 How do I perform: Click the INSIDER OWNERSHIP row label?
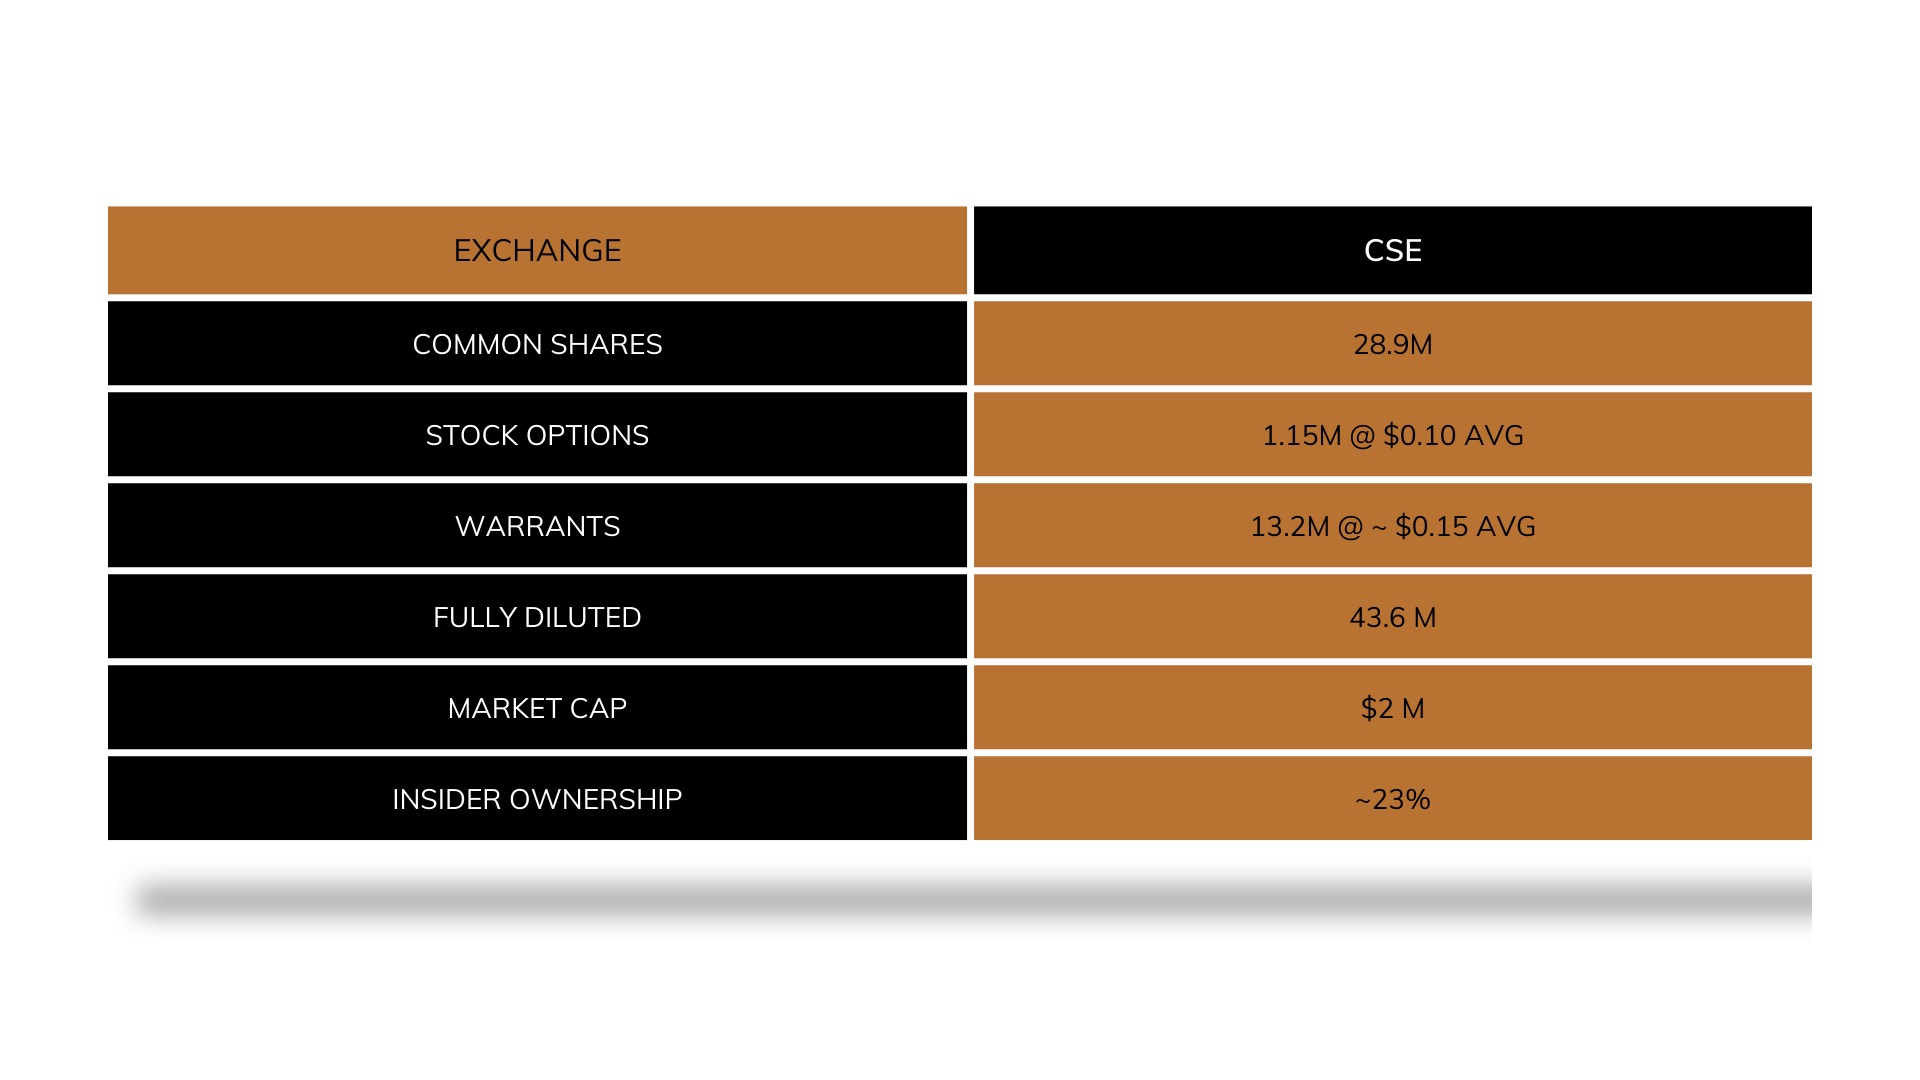point(537,799)
